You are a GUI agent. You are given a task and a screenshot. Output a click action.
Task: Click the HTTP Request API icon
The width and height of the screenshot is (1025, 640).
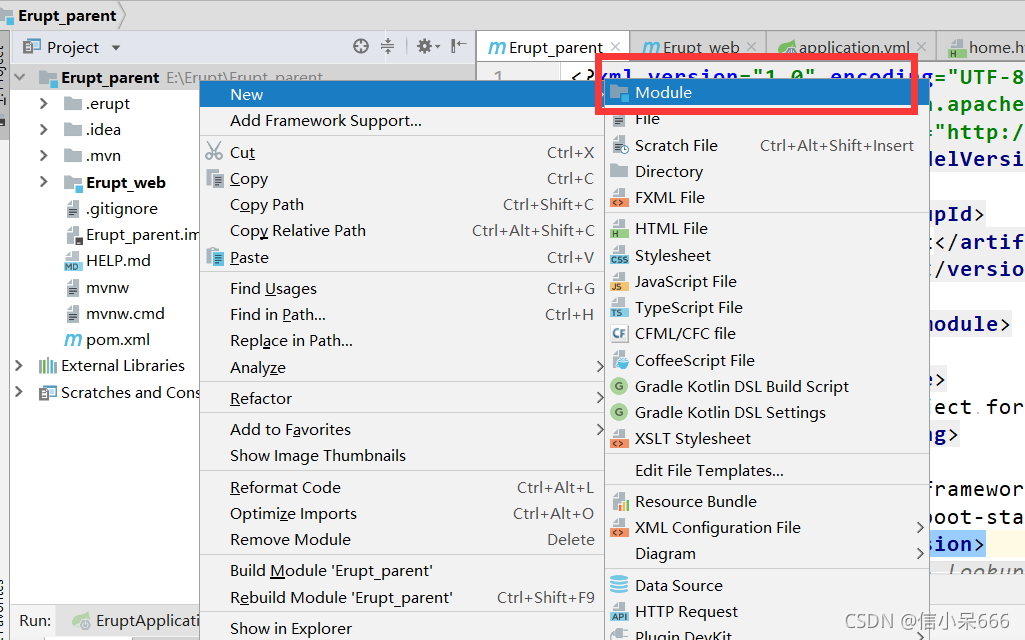pyautogui.click(x=619, y=612)
